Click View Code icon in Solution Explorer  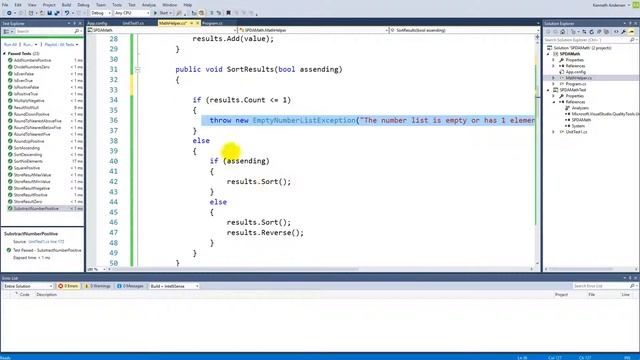click(x=616, y=32)
